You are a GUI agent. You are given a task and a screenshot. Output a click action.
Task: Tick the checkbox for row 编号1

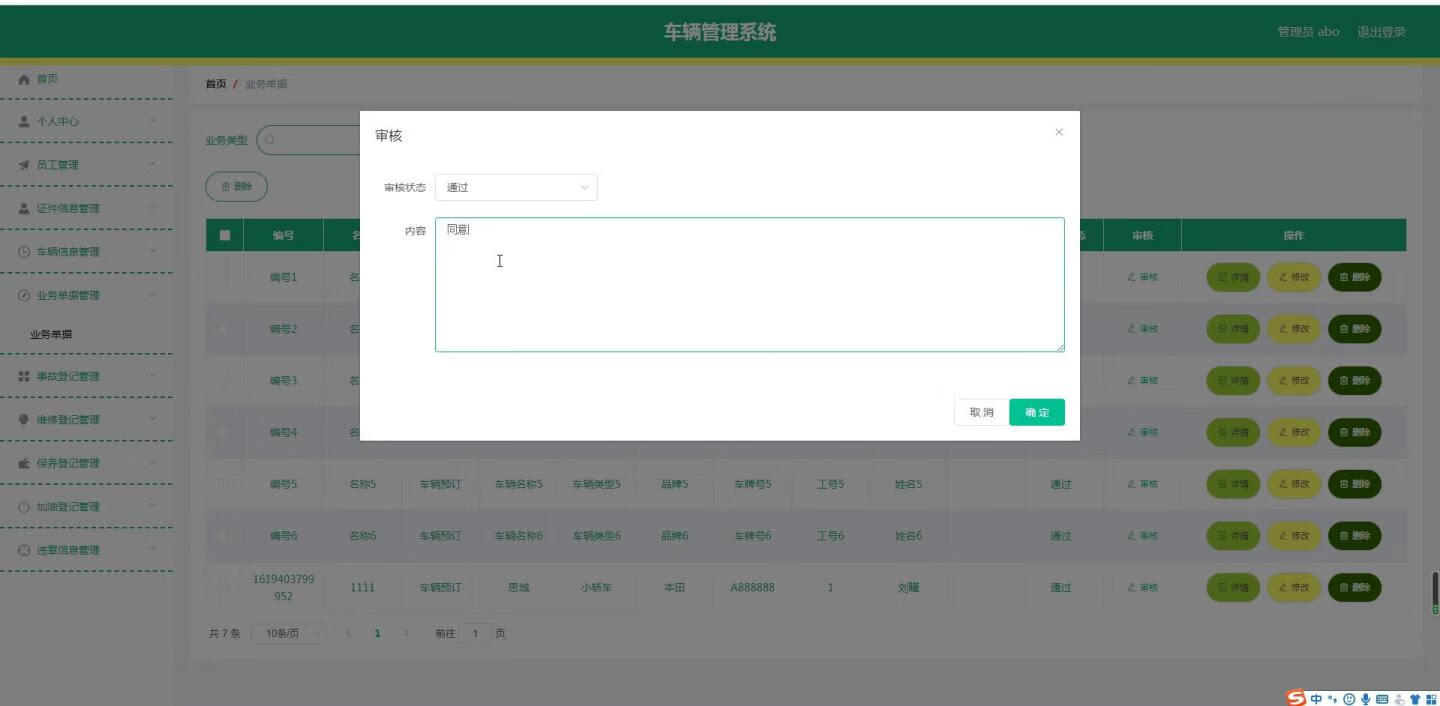coord(225,277)
